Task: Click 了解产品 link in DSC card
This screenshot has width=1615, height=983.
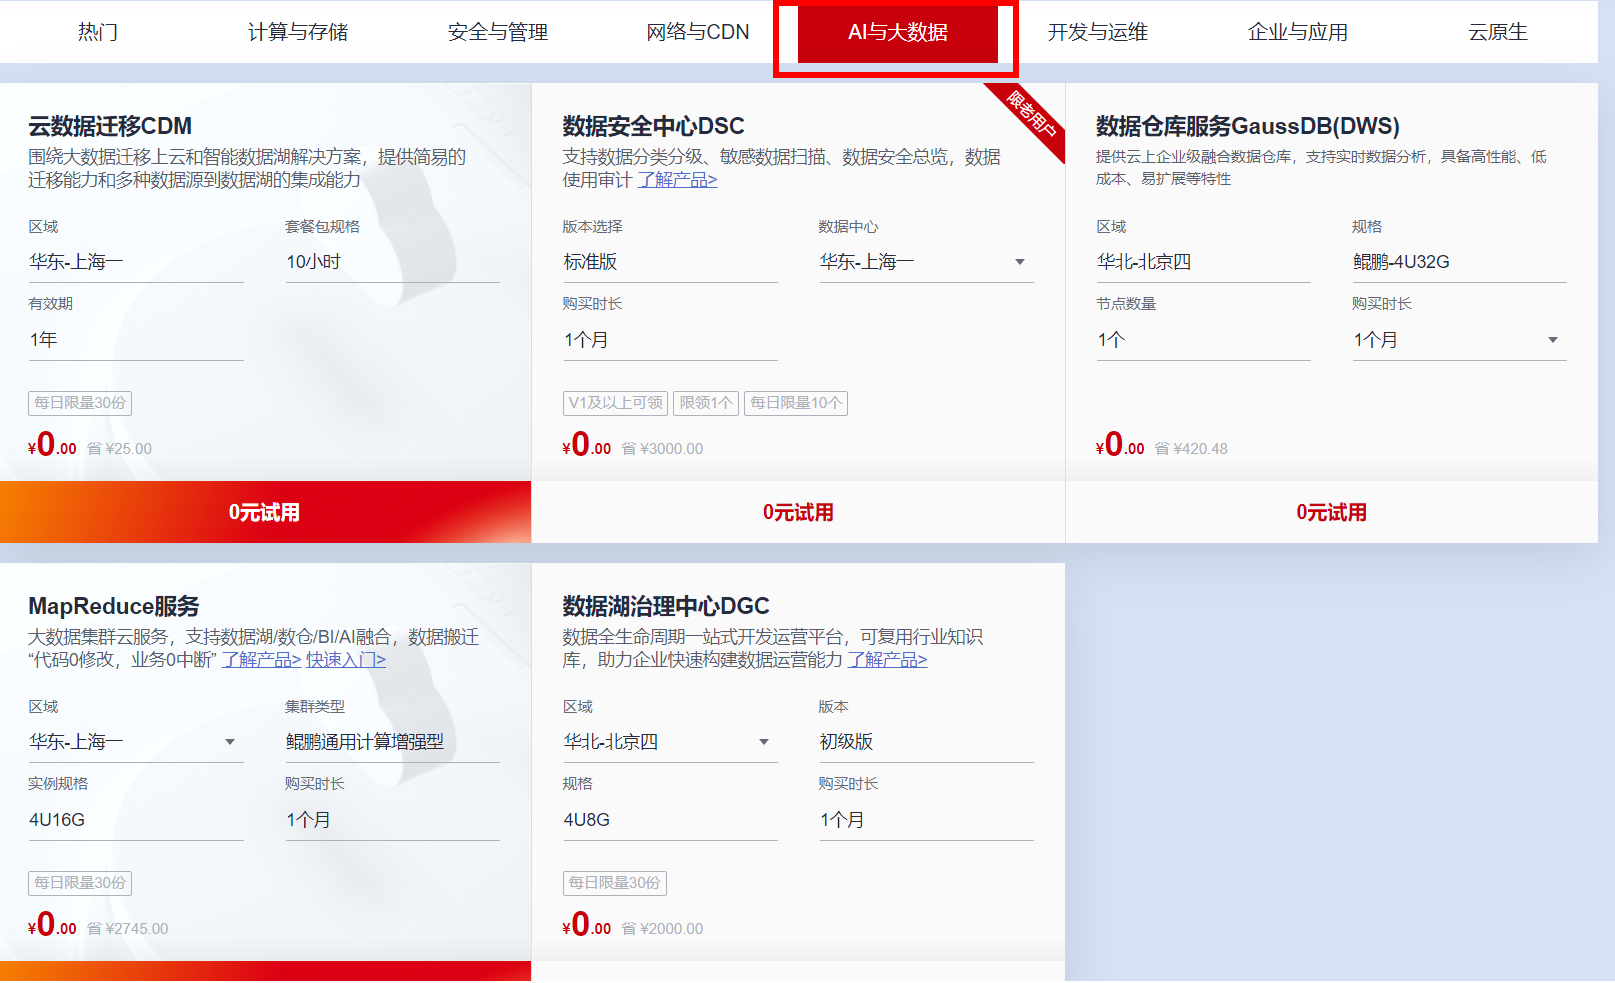Action: point(677,180)
